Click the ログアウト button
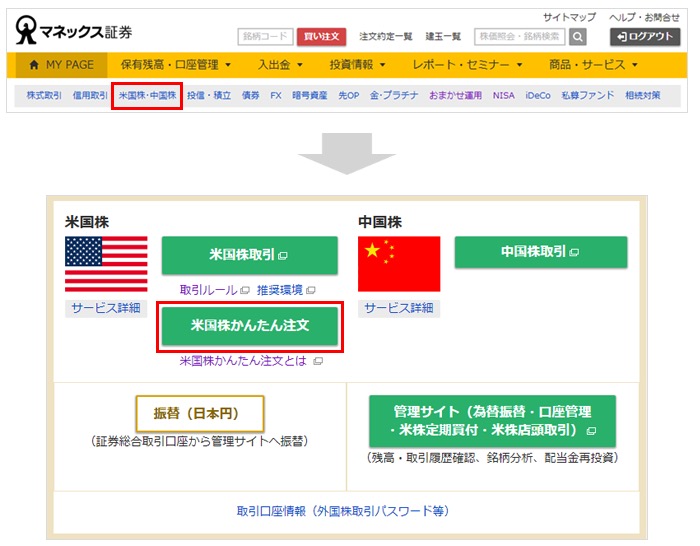700x546 pixels. point(645,37)
